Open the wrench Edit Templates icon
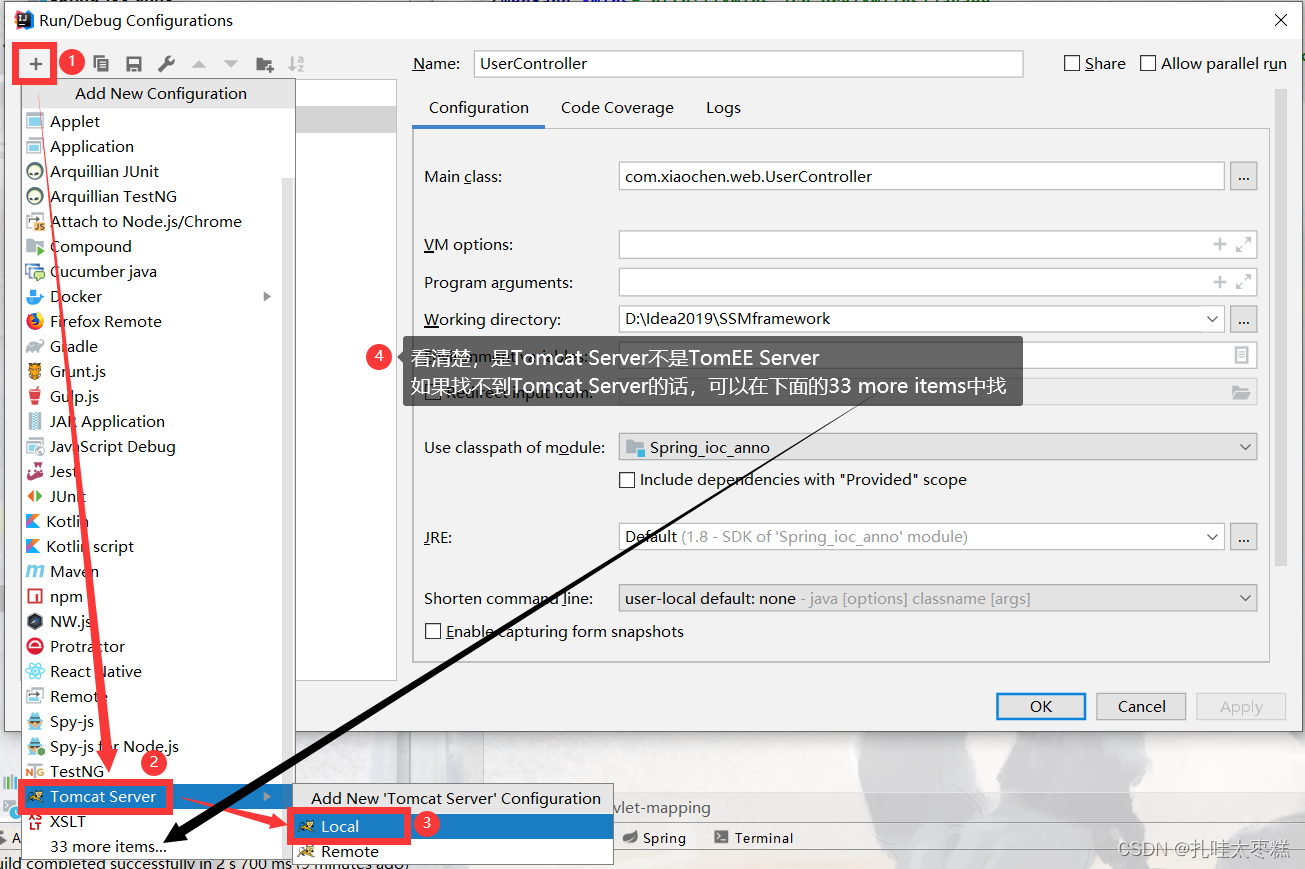The image size is (1305, 869). tap(166, 64)
